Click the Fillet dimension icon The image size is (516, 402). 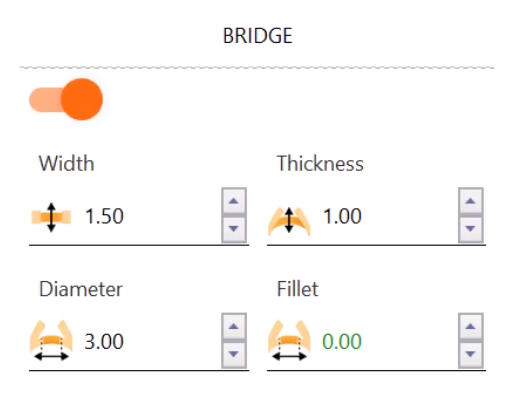(289, 341)
